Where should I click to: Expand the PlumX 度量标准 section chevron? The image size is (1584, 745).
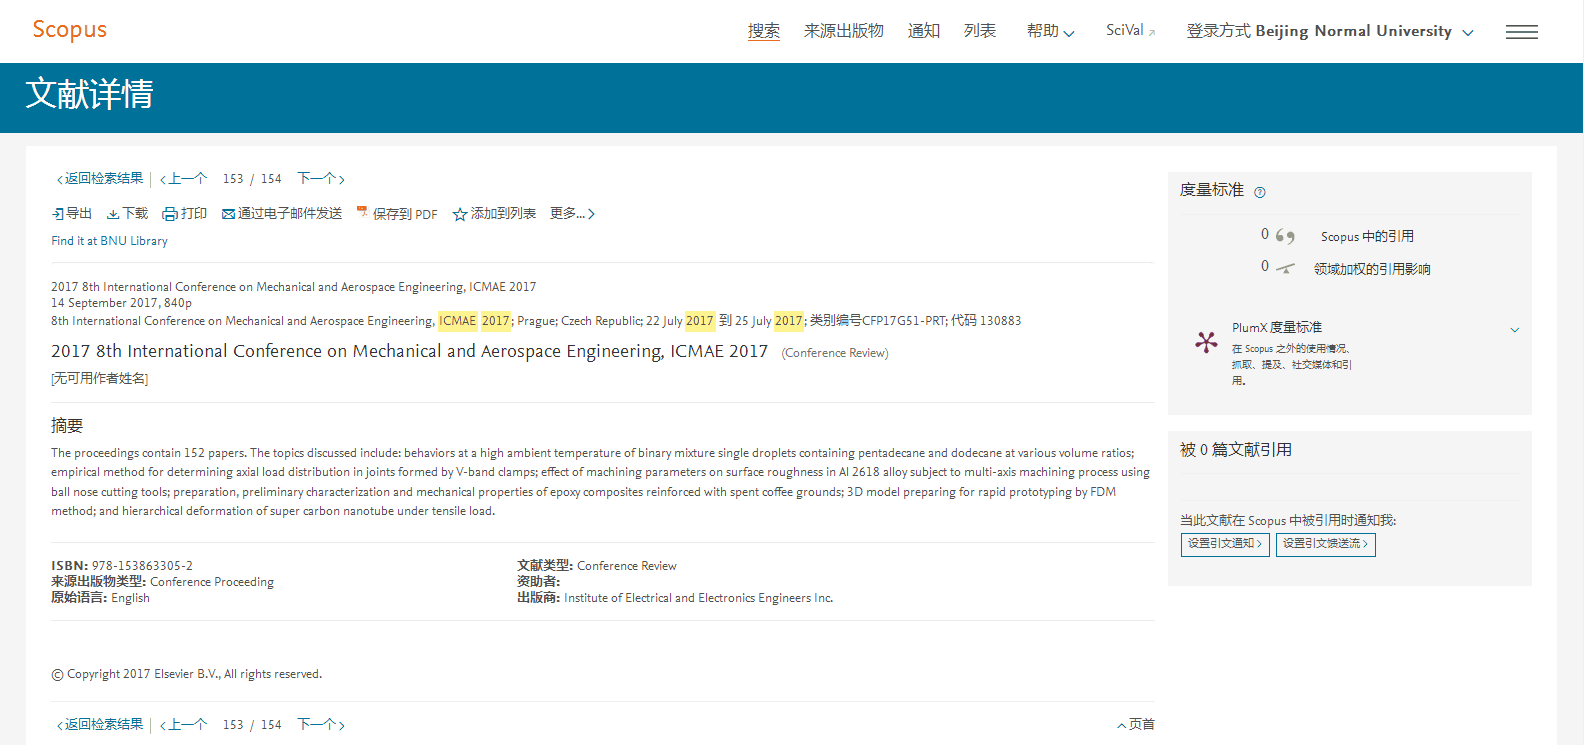click(1514, 330)
